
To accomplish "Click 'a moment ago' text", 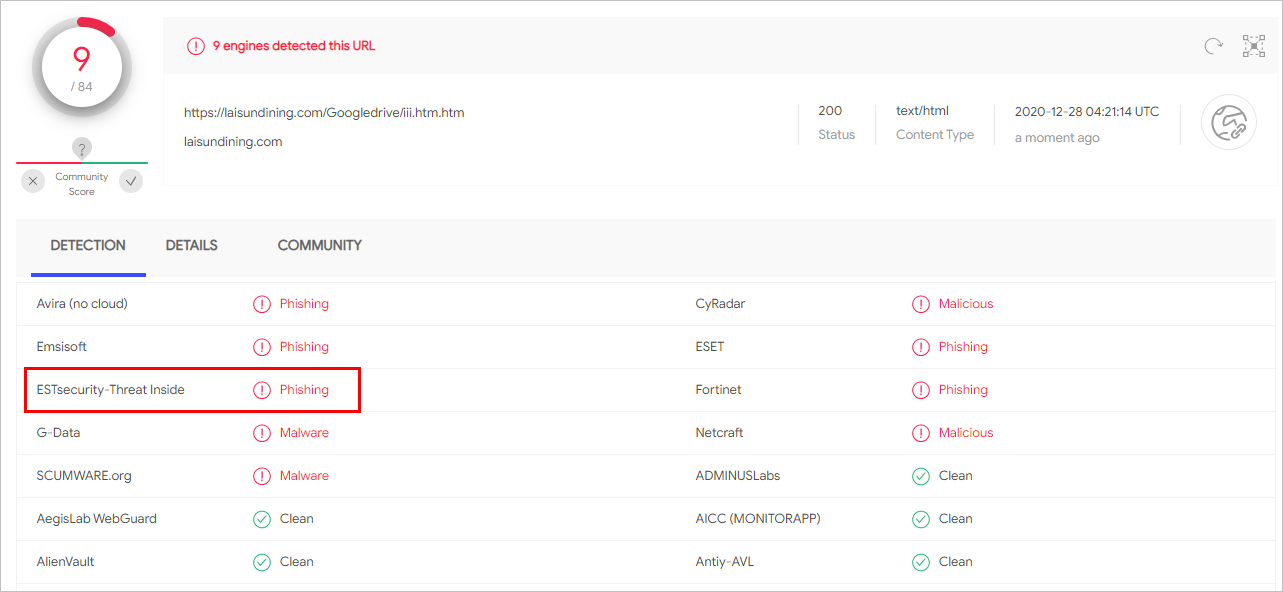I will coord(1057,138).
